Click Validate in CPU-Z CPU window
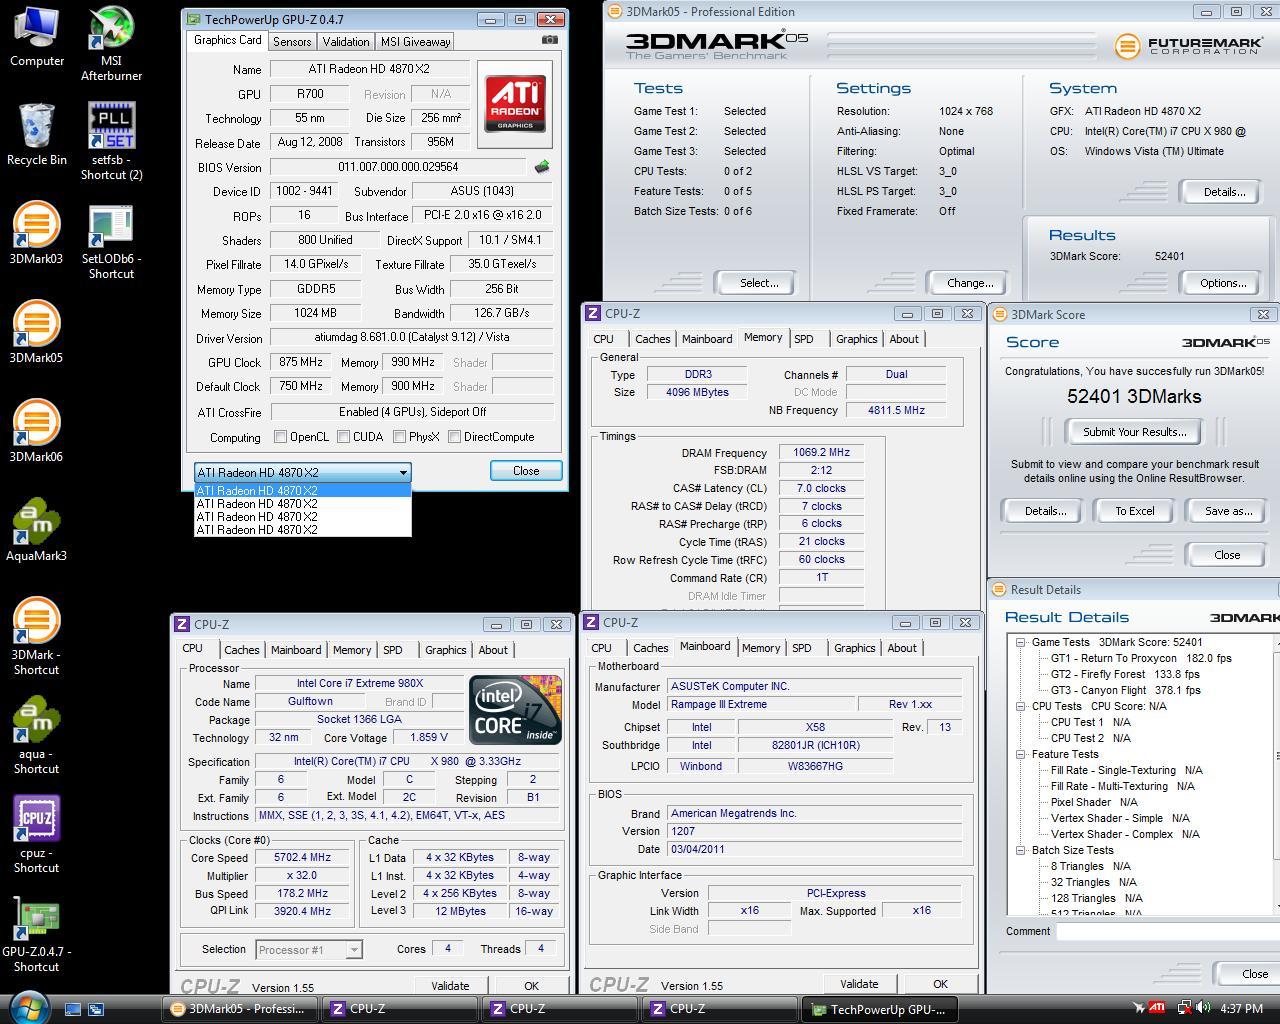This screenshot has width=1280, height=1024. [449, 985]
